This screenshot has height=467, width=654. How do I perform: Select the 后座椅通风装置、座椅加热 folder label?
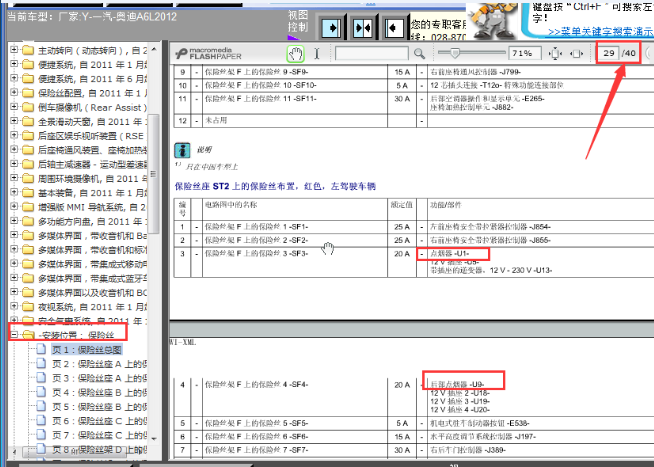[x=92, y=150]
